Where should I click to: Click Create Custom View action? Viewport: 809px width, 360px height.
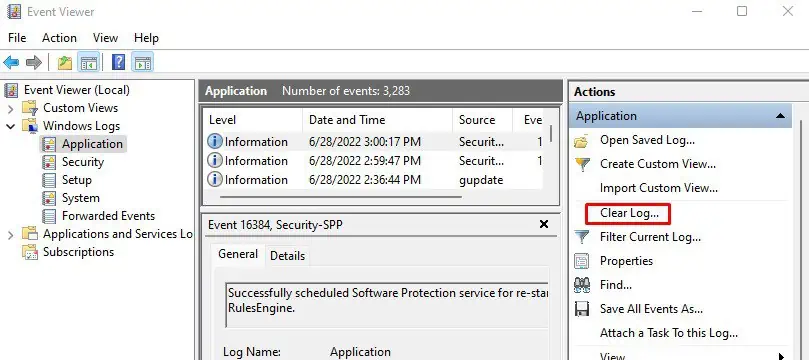tap(658, 164)
